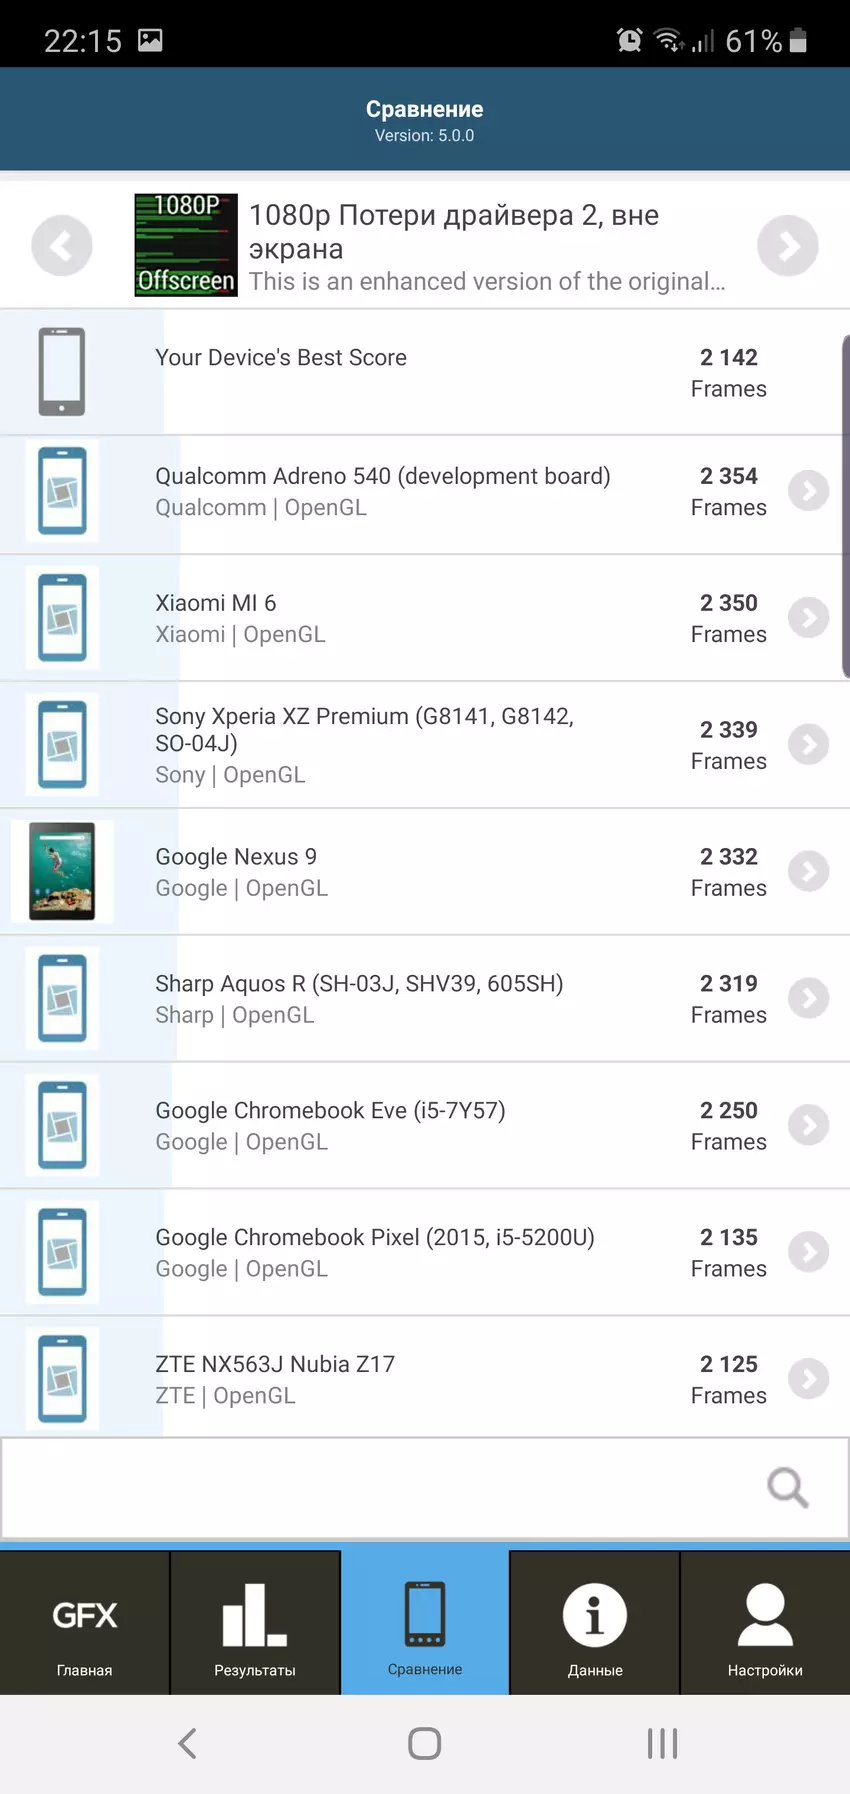Select Сравнение comparison tab
Viewport: 850px width, 1794px height.
click(425, 1623)
